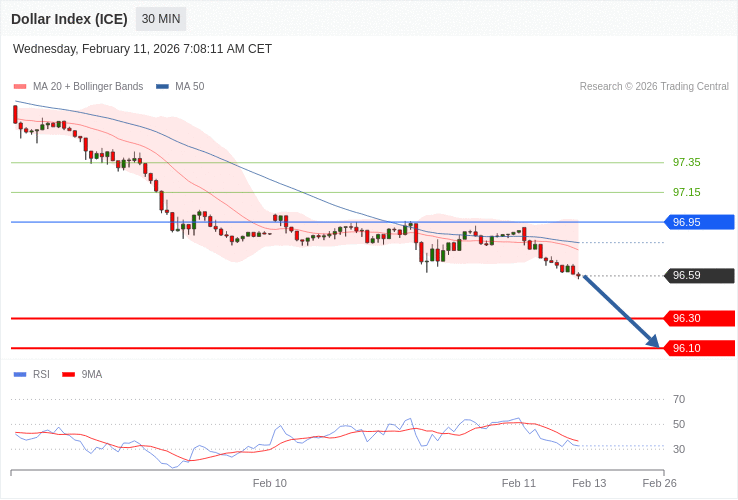The height and width of the screenshot is (500, 738).
Task: Click the RSI legend label
Action: click(41, 375)
